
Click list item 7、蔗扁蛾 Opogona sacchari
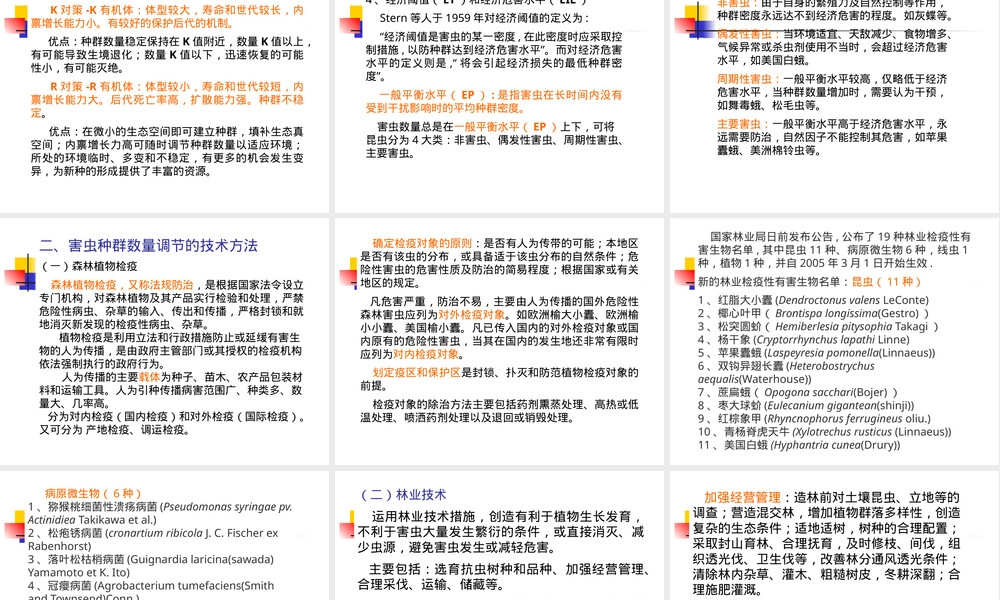(798, 392)
